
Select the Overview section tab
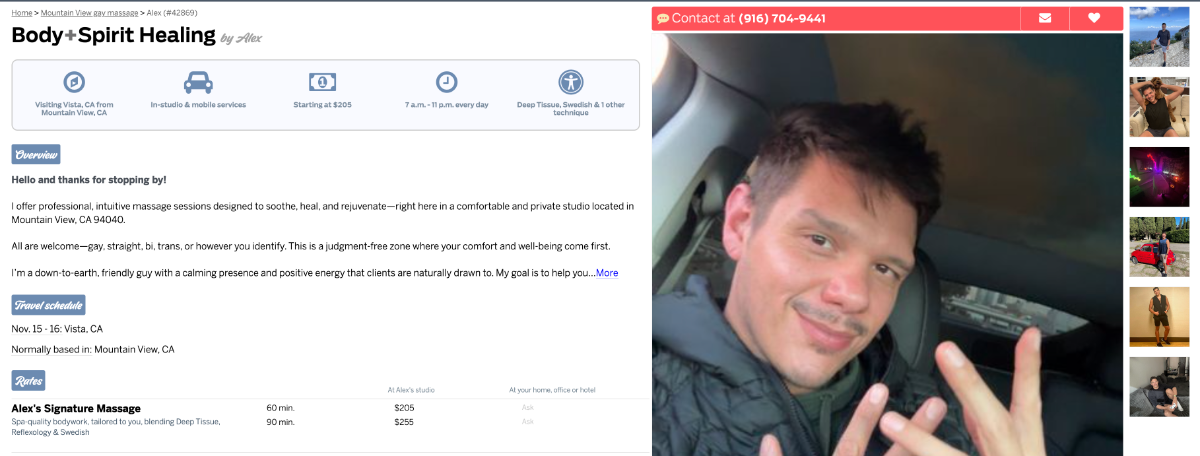point(36,154)
